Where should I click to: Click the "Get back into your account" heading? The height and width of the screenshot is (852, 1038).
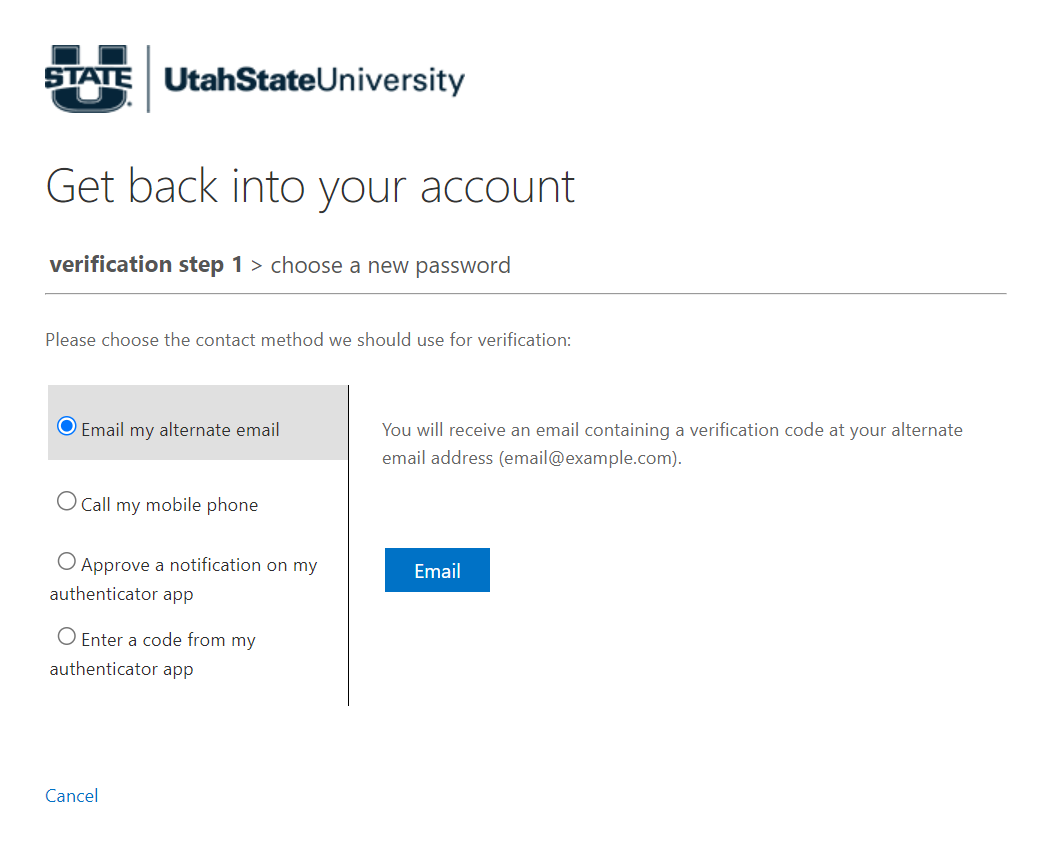click(310, 187)
